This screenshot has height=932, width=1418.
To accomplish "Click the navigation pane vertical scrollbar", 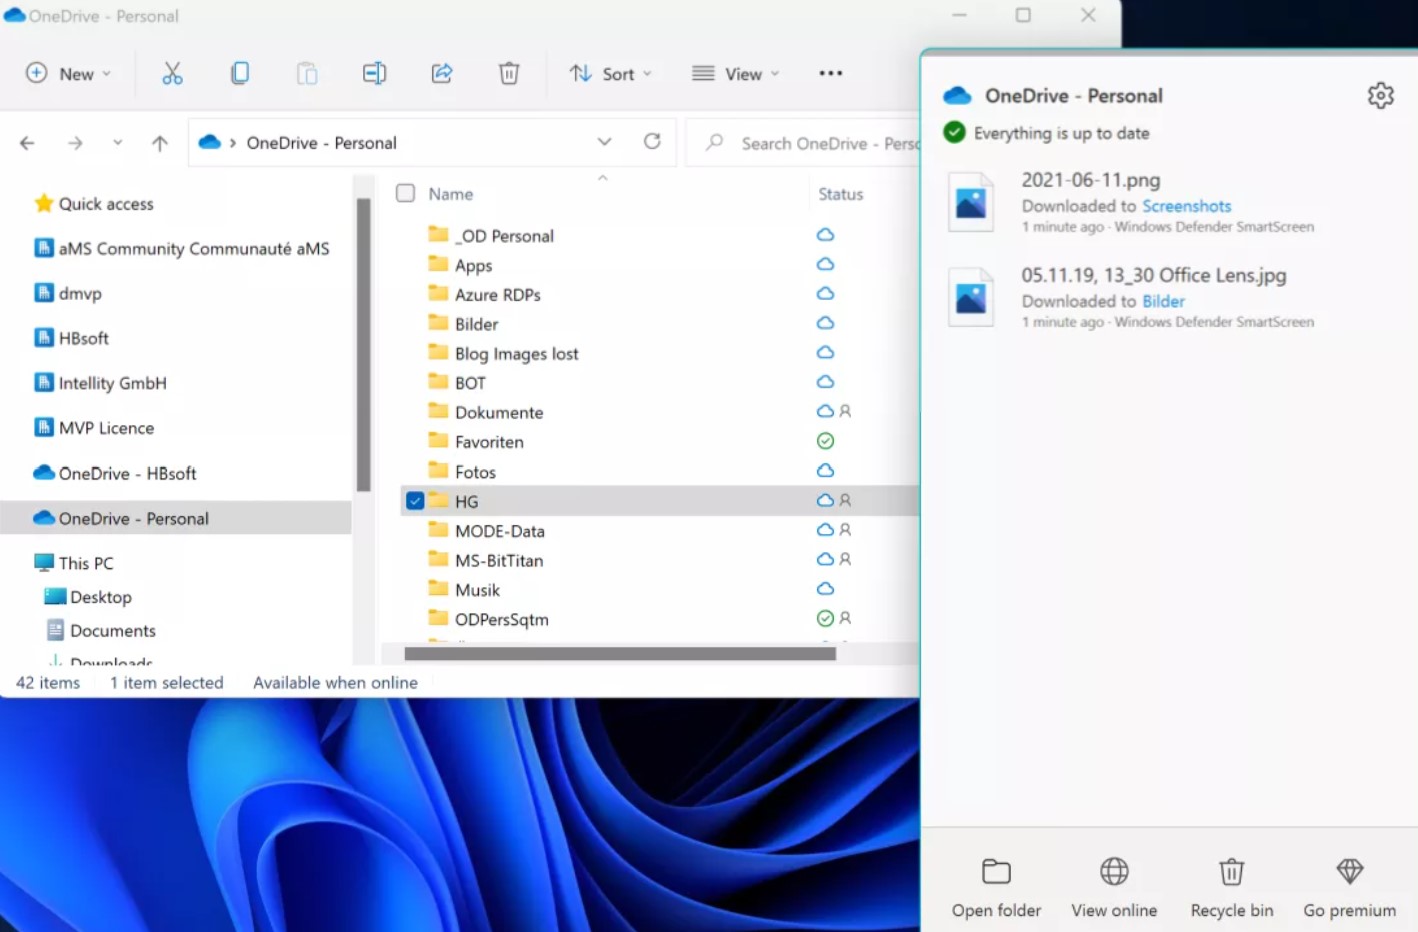I will coord(363,343).
